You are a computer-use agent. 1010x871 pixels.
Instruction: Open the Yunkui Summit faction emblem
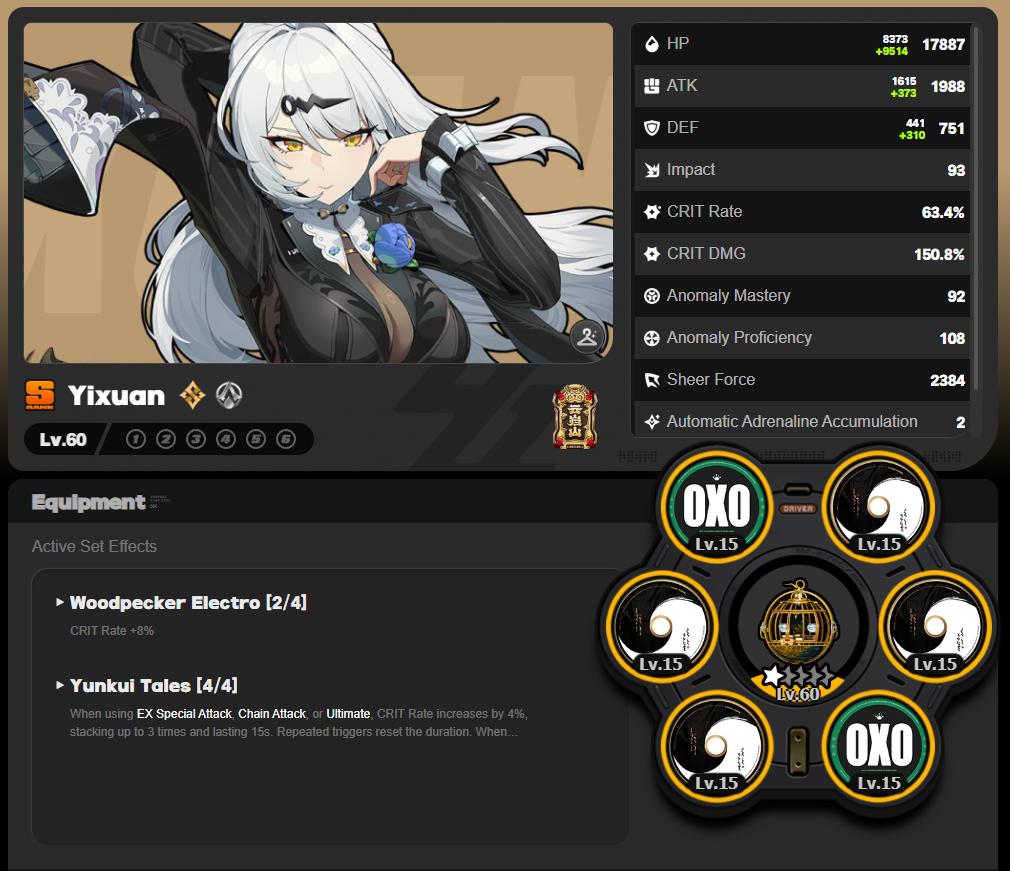click(575, 417)
